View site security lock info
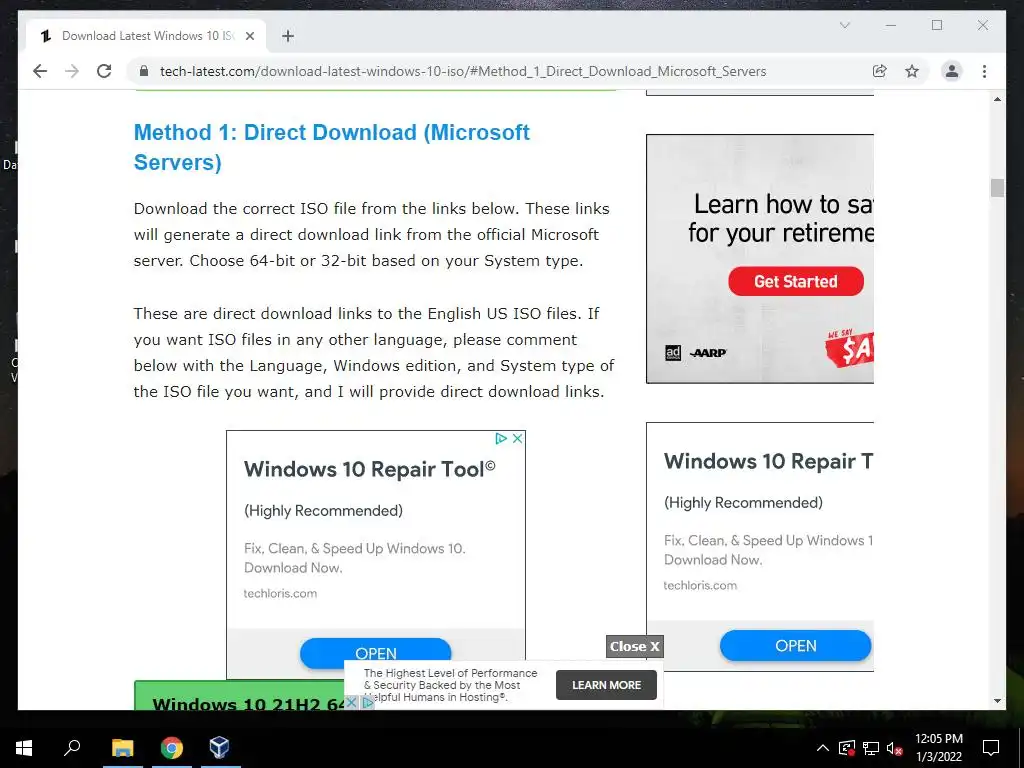 (144, 71)
